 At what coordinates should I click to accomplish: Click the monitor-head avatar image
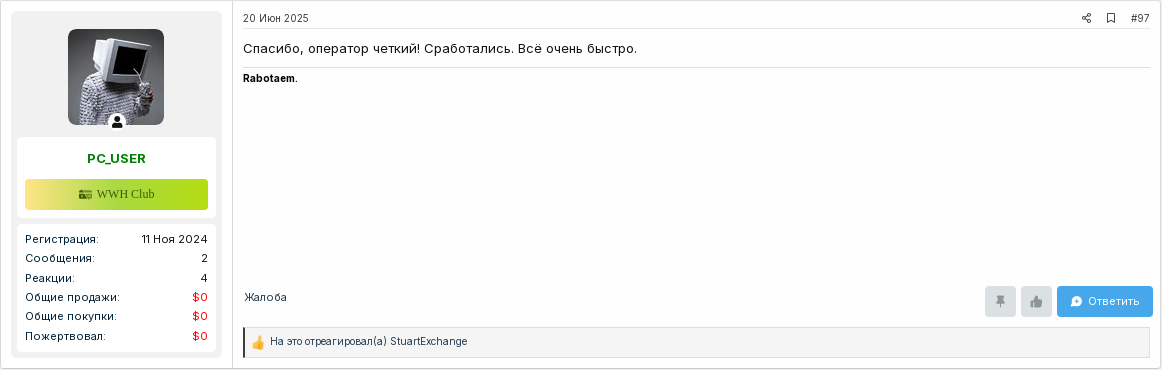point(116,77)
